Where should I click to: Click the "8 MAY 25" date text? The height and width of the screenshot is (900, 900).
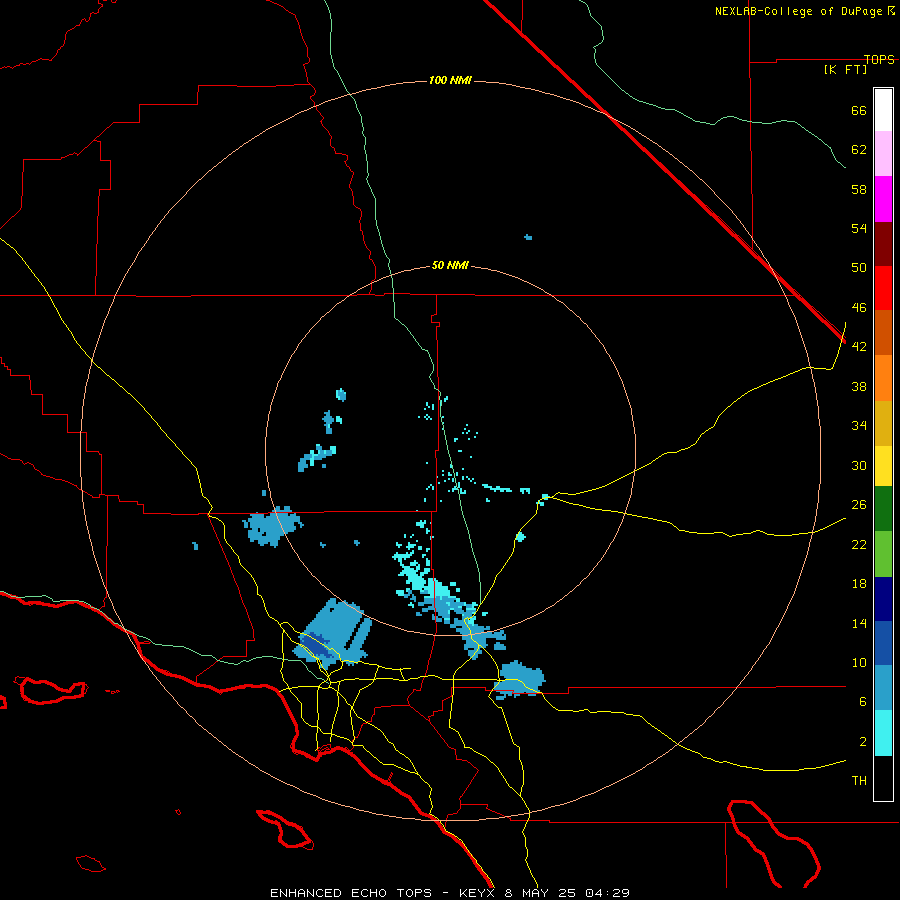click(541, 893)
